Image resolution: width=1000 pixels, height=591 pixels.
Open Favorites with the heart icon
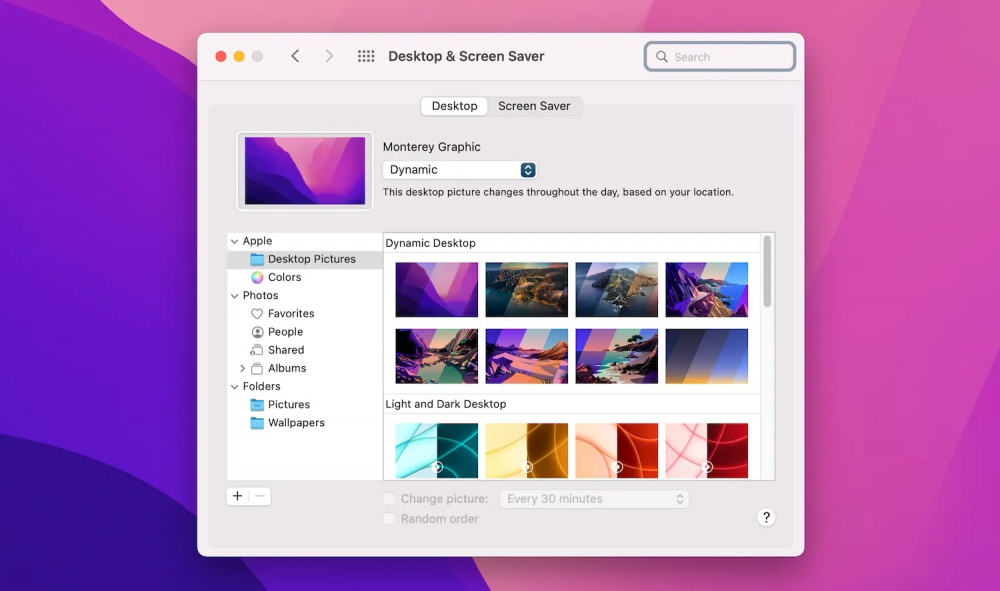(x=257, y=314)
